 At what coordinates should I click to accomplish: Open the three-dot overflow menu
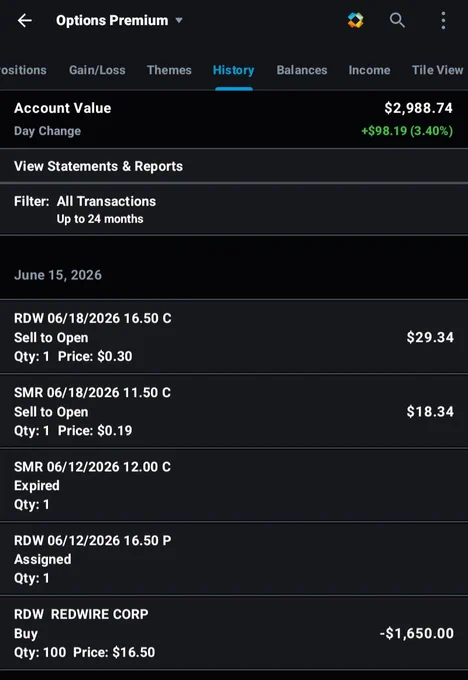[443, 20]
